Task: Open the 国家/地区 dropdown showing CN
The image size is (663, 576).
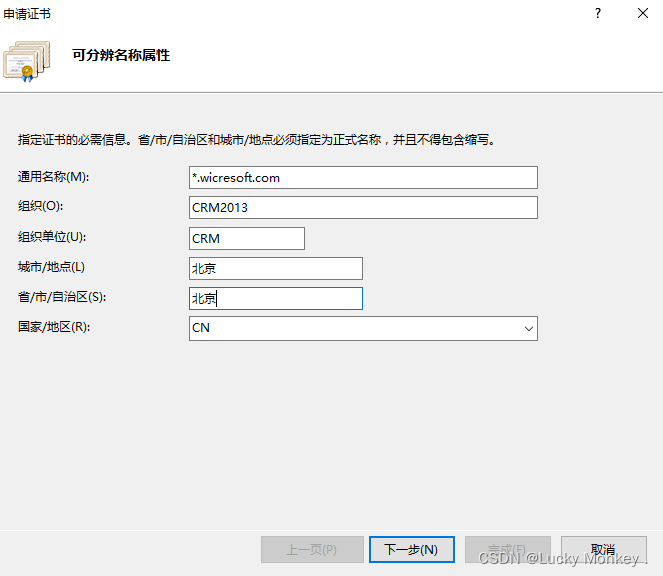Action: pyautogui.click(x=363, y=328)
